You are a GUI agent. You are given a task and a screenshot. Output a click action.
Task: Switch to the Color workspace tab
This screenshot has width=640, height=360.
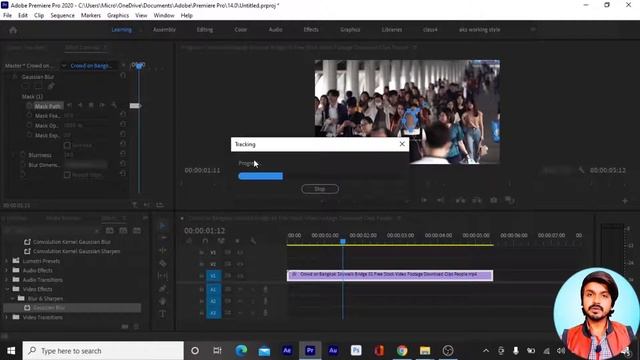point(240,30)
